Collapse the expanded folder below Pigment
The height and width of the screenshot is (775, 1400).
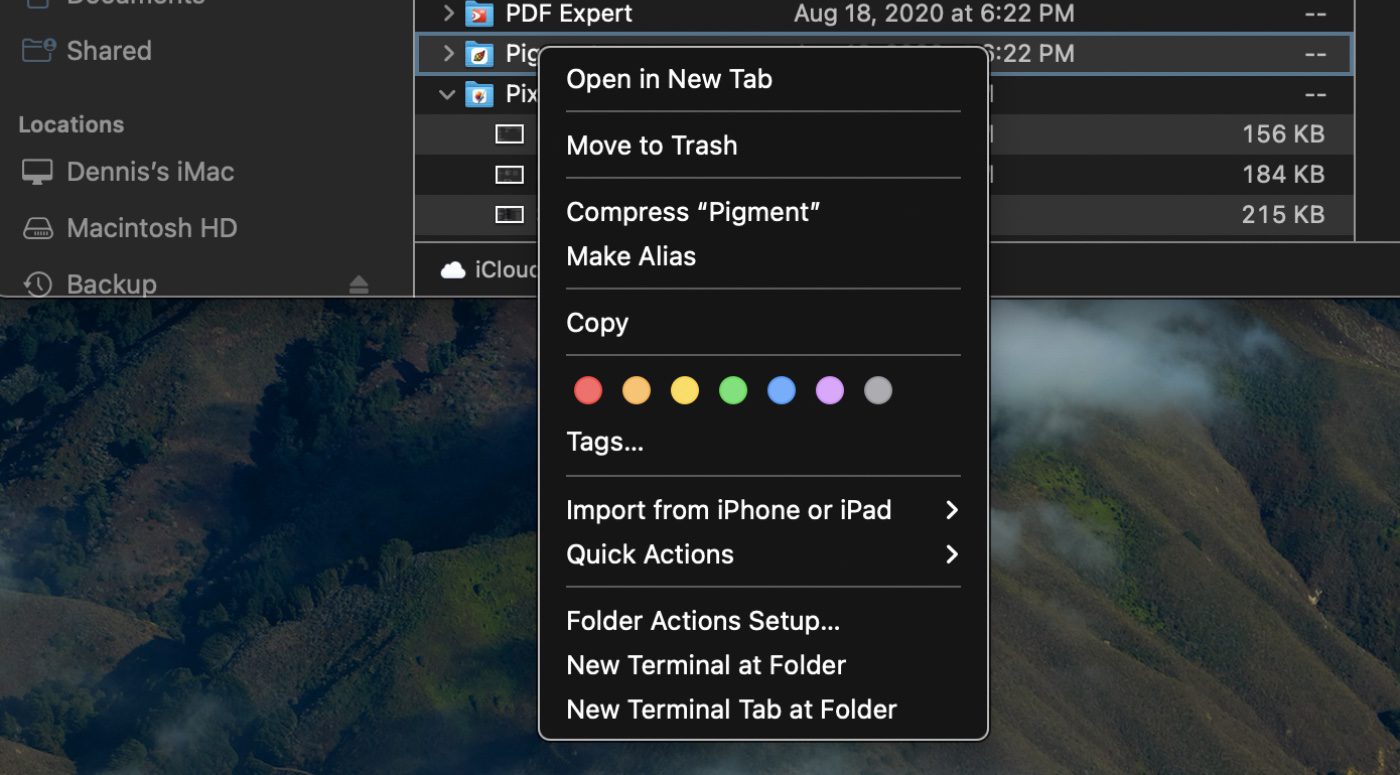point(447,95)
